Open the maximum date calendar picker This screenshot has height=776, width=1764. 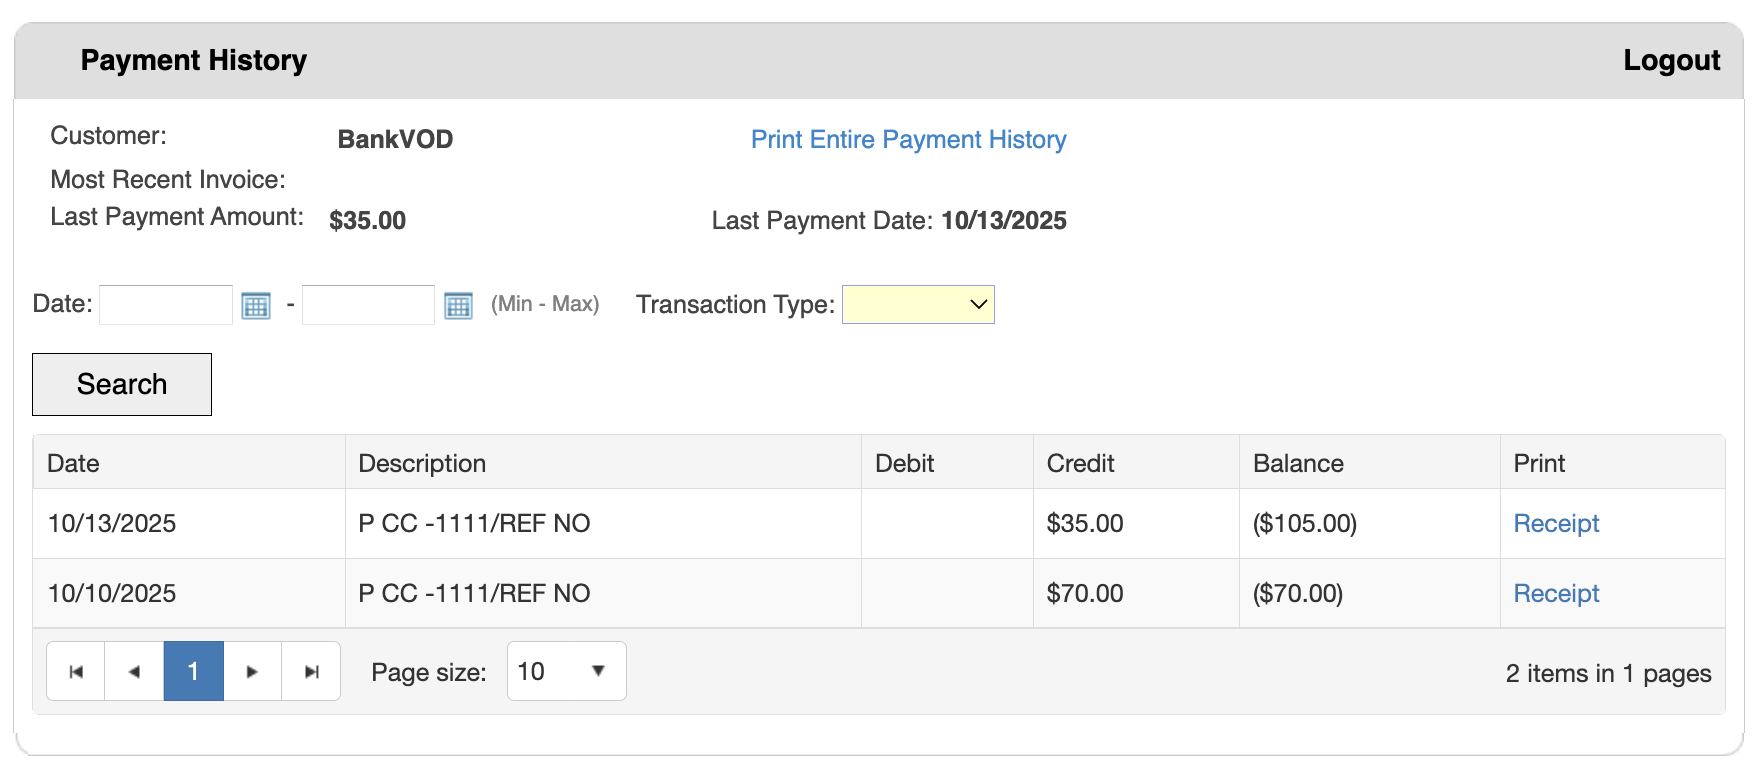tap(459, 305)
